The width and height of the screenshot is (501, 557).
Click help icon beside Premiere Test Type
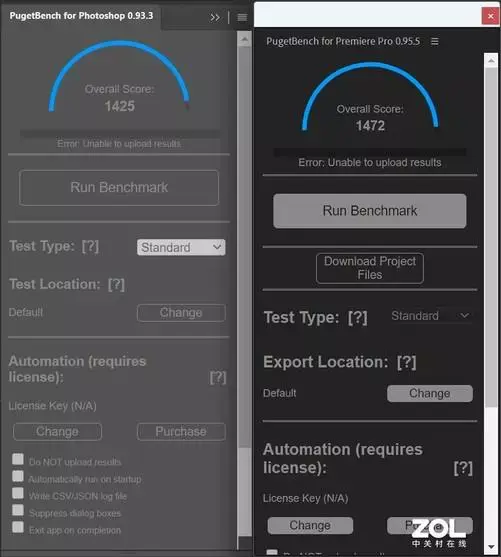point(357,318)
